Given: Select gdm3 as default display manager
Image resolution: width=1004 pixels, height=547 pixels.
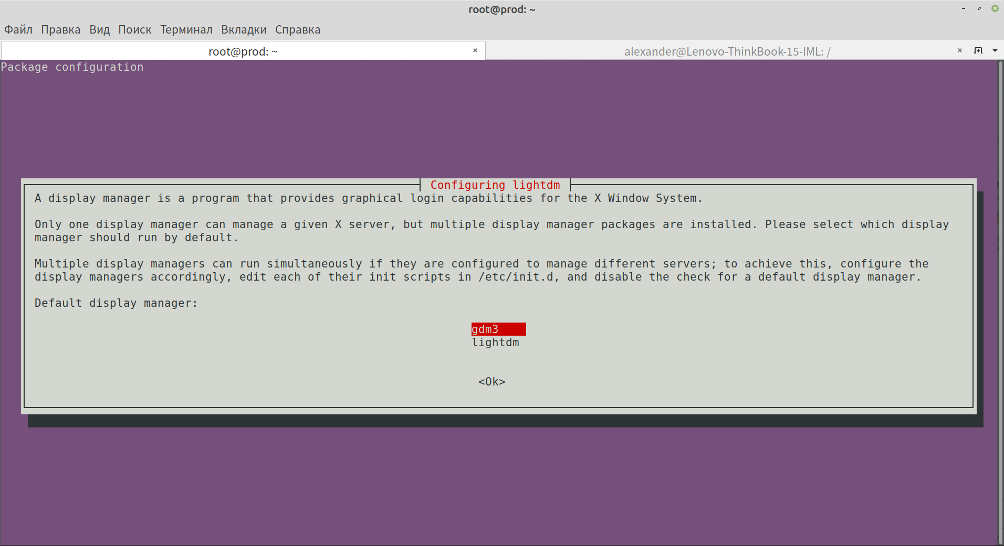Looking at the screenshot, I should [498, 329].
